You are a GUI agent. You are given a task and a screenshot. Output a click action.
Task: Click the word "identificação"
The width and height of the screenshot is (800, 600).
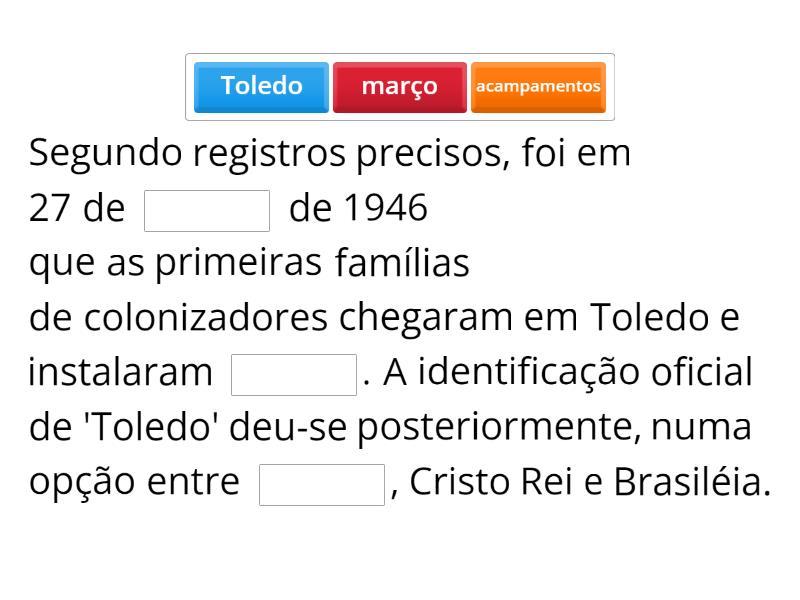pos(528,372)
